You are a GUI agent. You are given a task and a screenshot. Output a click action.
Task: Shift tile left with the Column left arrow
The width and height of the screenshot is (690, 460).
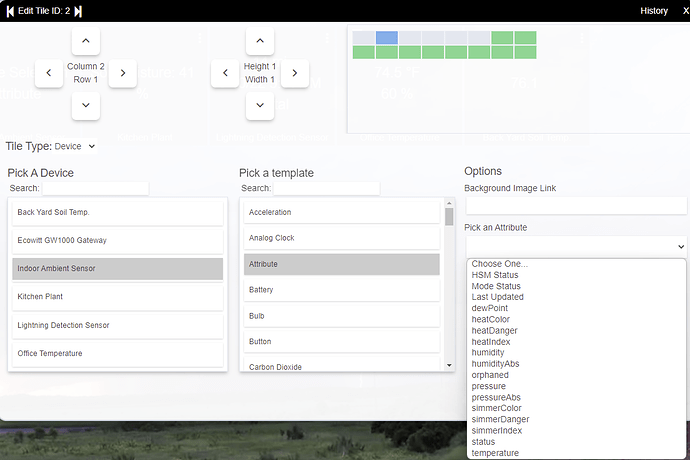(49, 73)
